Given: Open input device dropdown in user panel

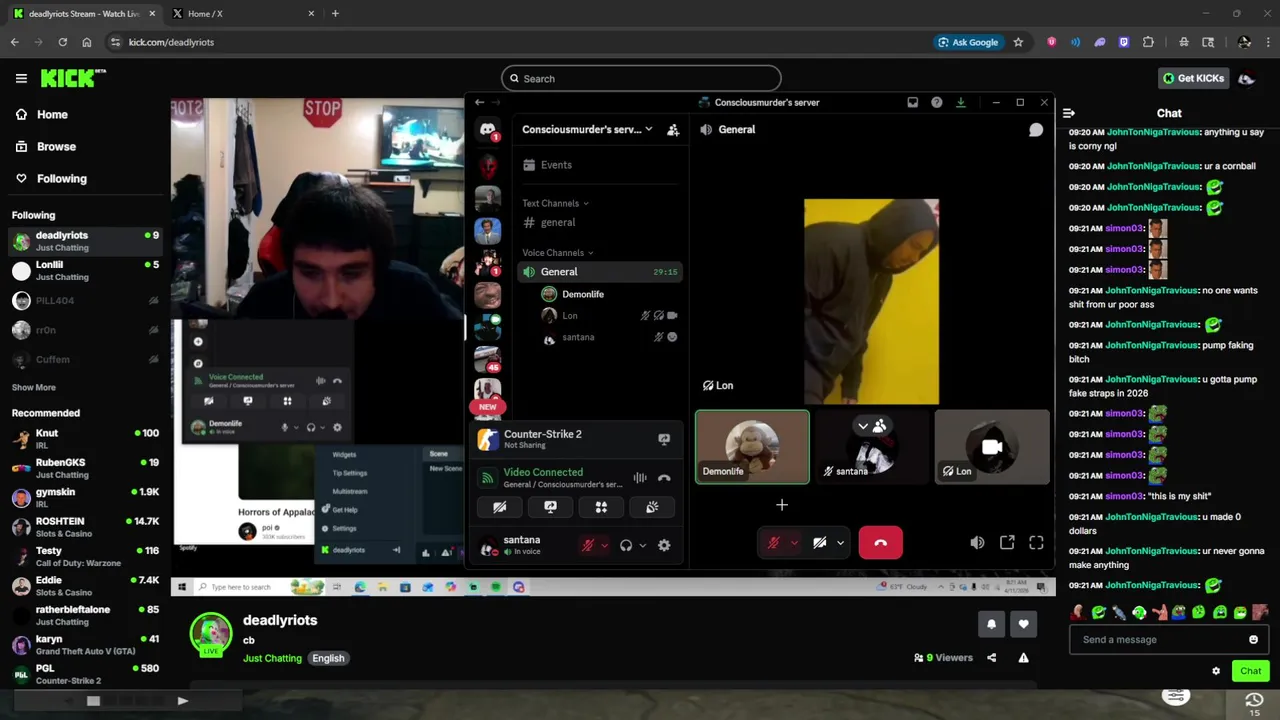Looking at the screenshot, I should click(x=604, y=545).
